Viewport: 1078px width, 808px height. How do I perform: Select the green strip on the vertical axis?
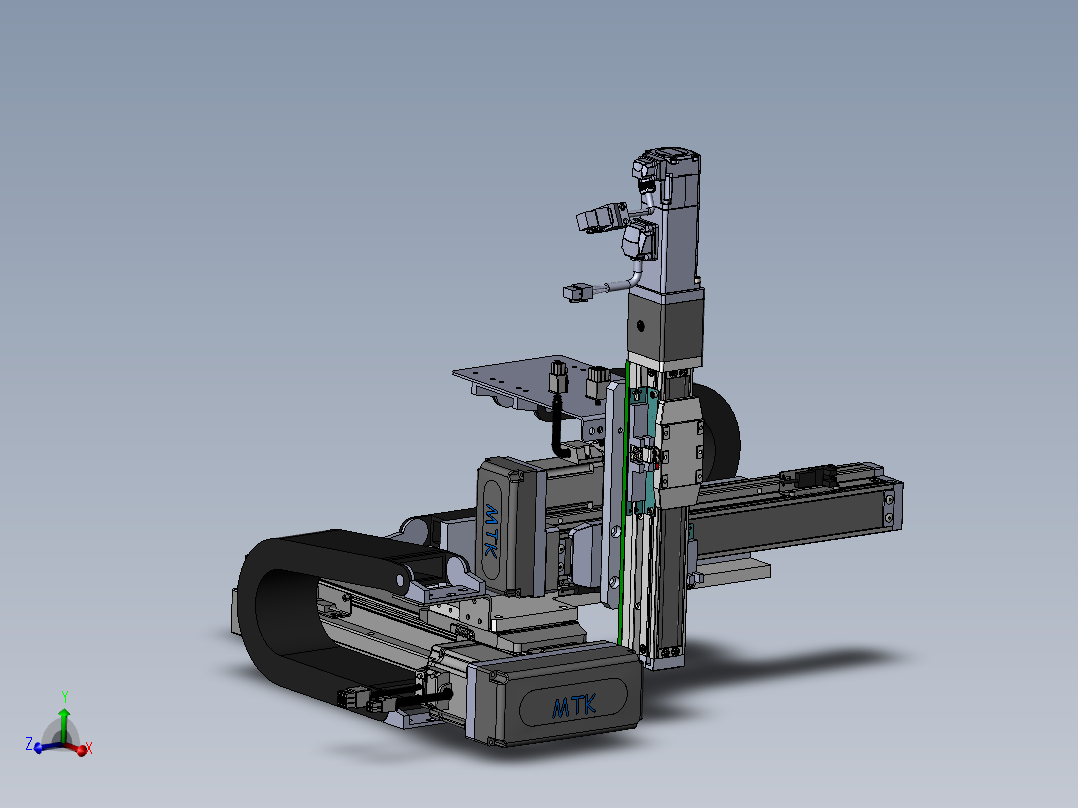point(626,502)
